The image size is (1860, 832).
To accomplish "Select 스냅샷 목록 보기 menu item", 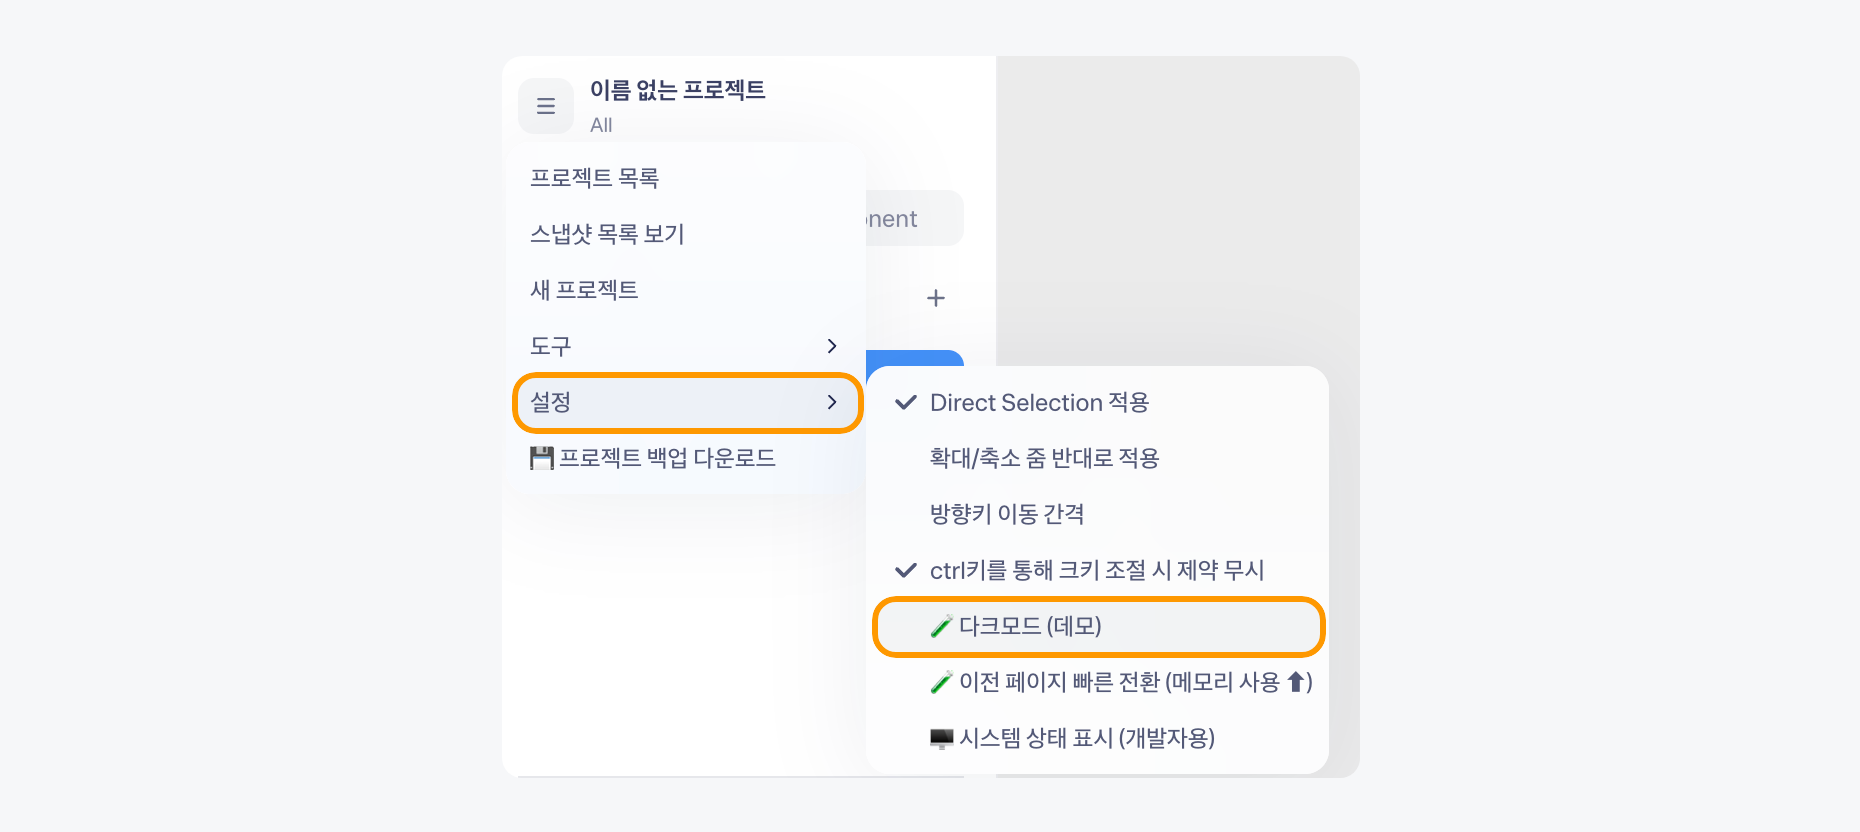I will [x=688, y=235].
